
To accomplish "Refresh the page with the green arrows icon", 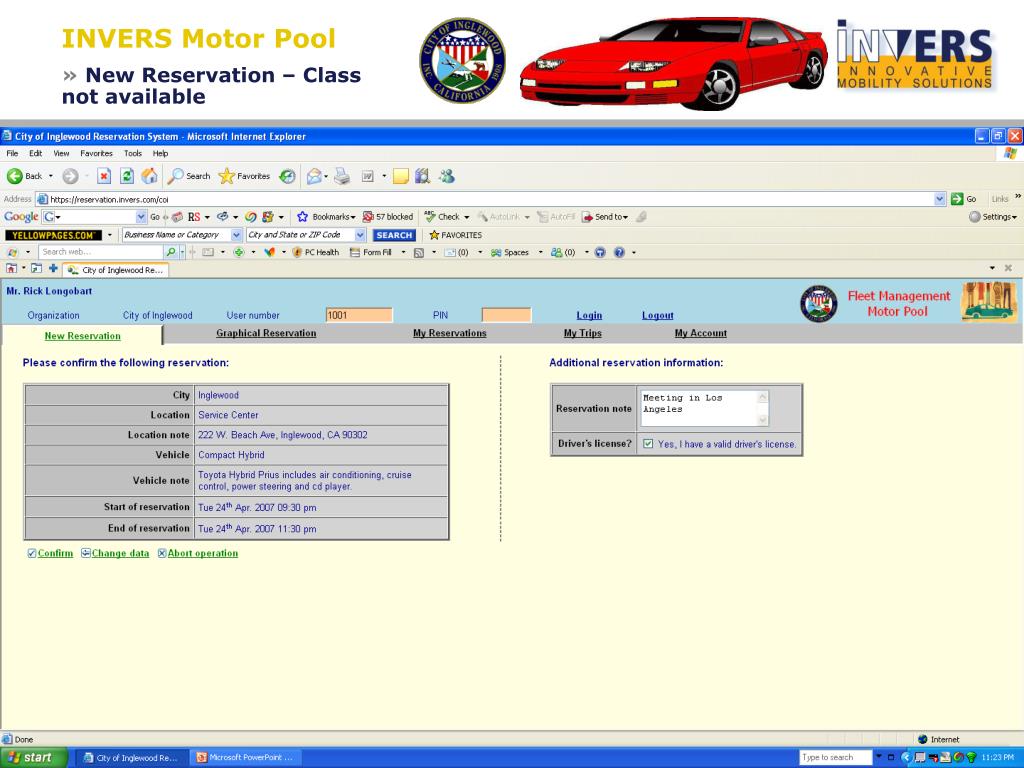I will [127, 176].
